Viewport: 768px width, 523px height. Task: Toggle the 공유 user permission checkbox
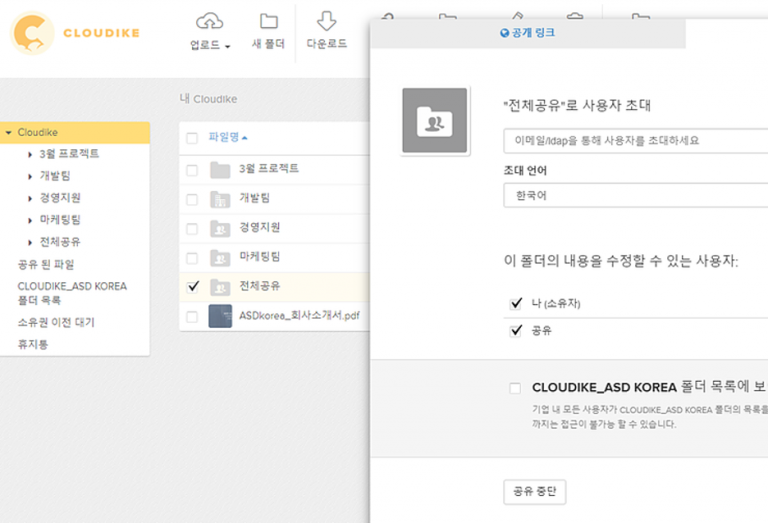tap(516, 330)
